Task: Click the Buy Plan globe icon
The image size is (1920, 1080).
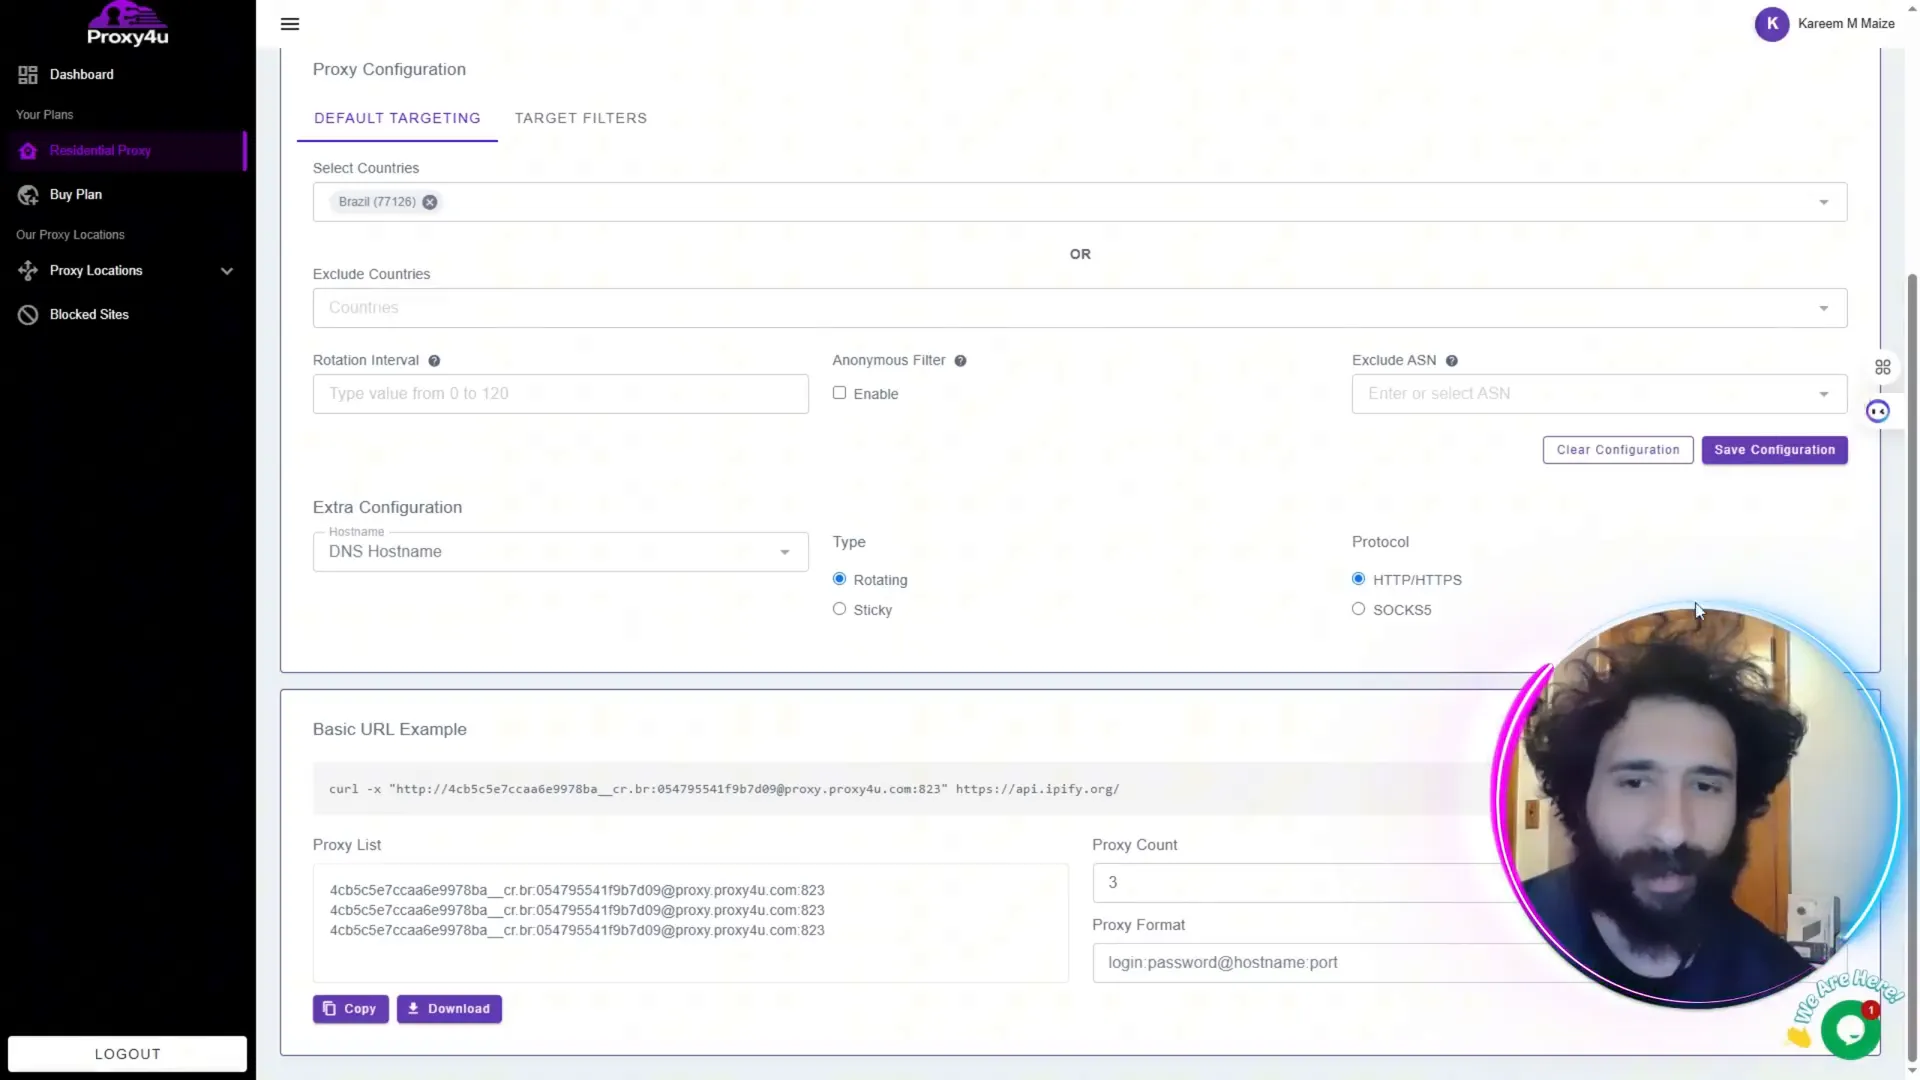Action: click(x=28, y=194)
